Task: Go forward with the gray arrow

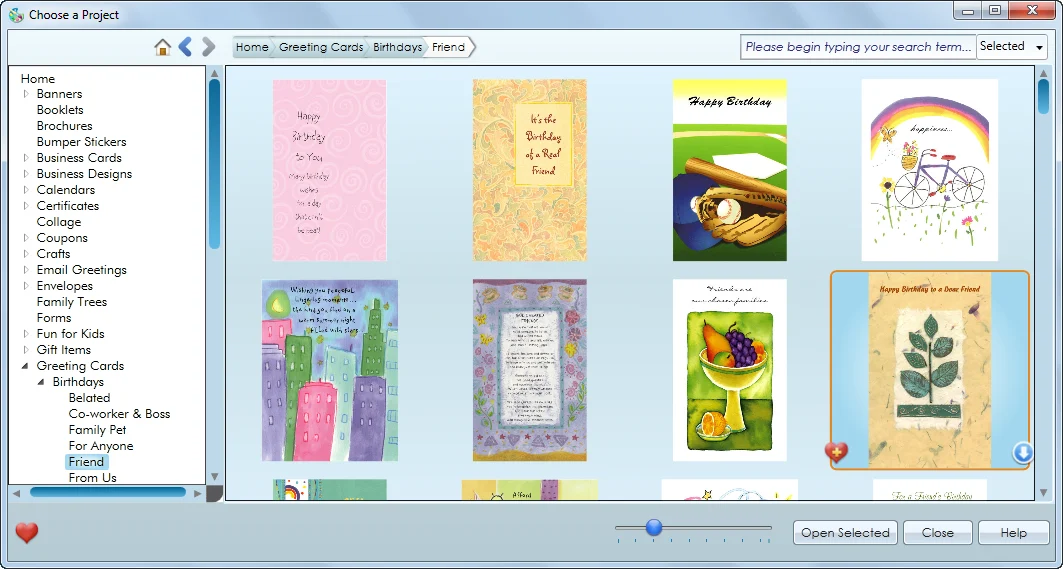Action: (x=208, y=47)
